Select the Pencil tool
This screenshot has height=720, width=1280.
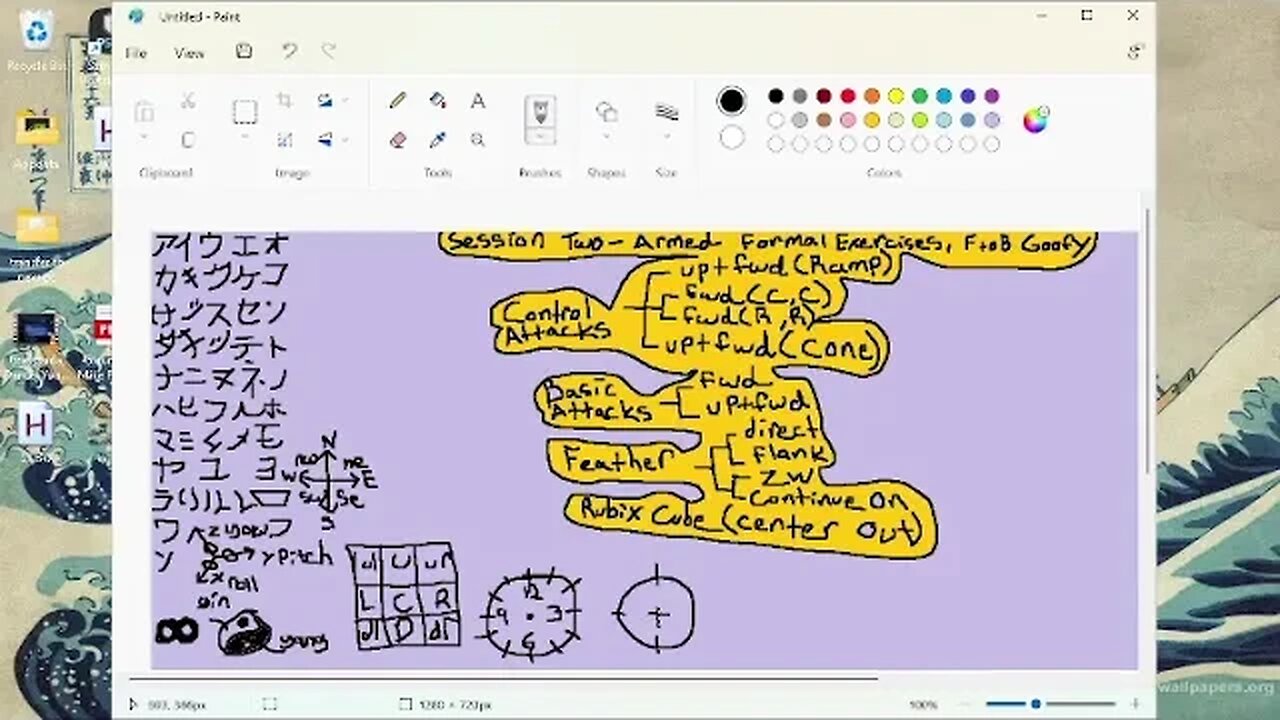[398, 100]
